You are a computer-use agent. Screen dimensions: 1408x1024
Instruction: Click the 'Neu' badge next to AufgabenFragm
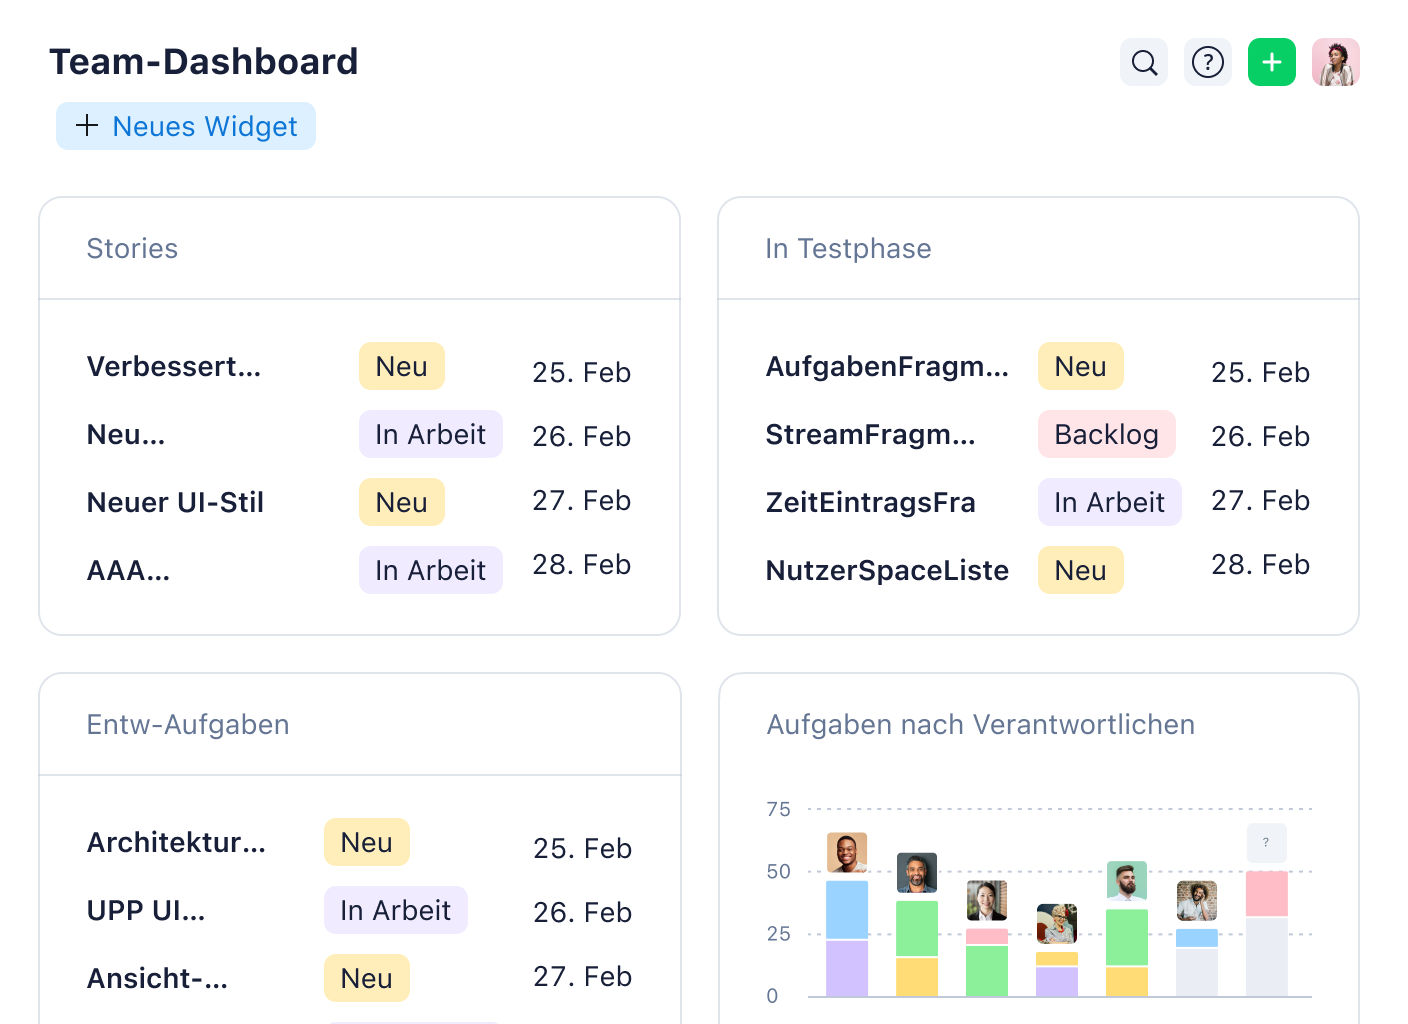tap(1080, 366)
